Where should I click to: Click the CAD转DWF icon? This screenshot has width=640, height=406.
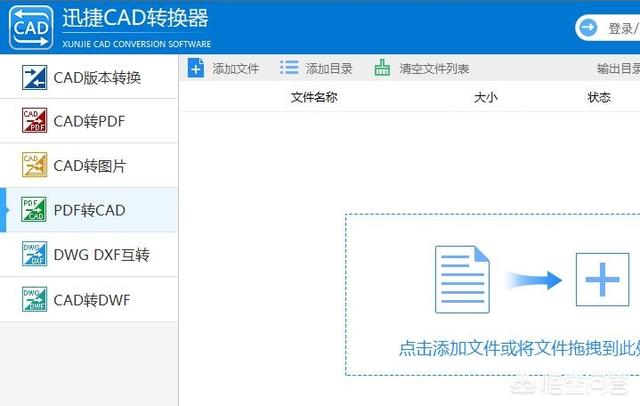(x=34, y=299)
